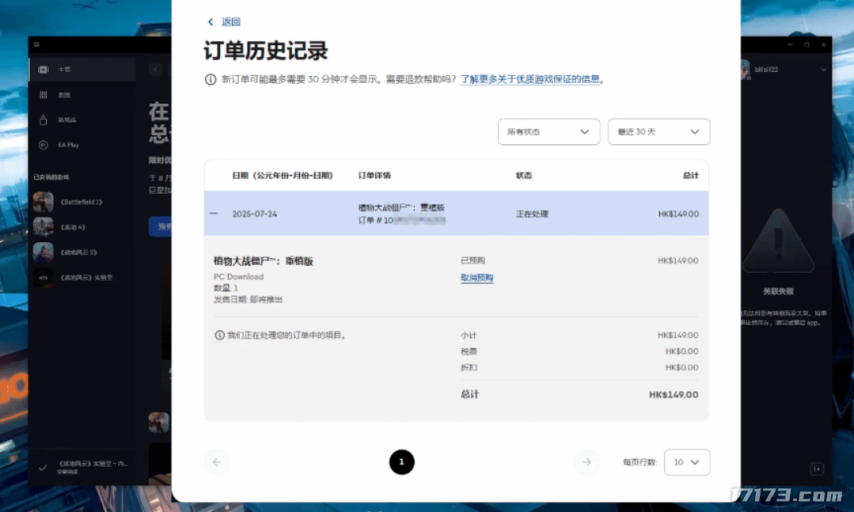
Task: Click the 2025-07-24 date cell
Action: click(254, 214)
